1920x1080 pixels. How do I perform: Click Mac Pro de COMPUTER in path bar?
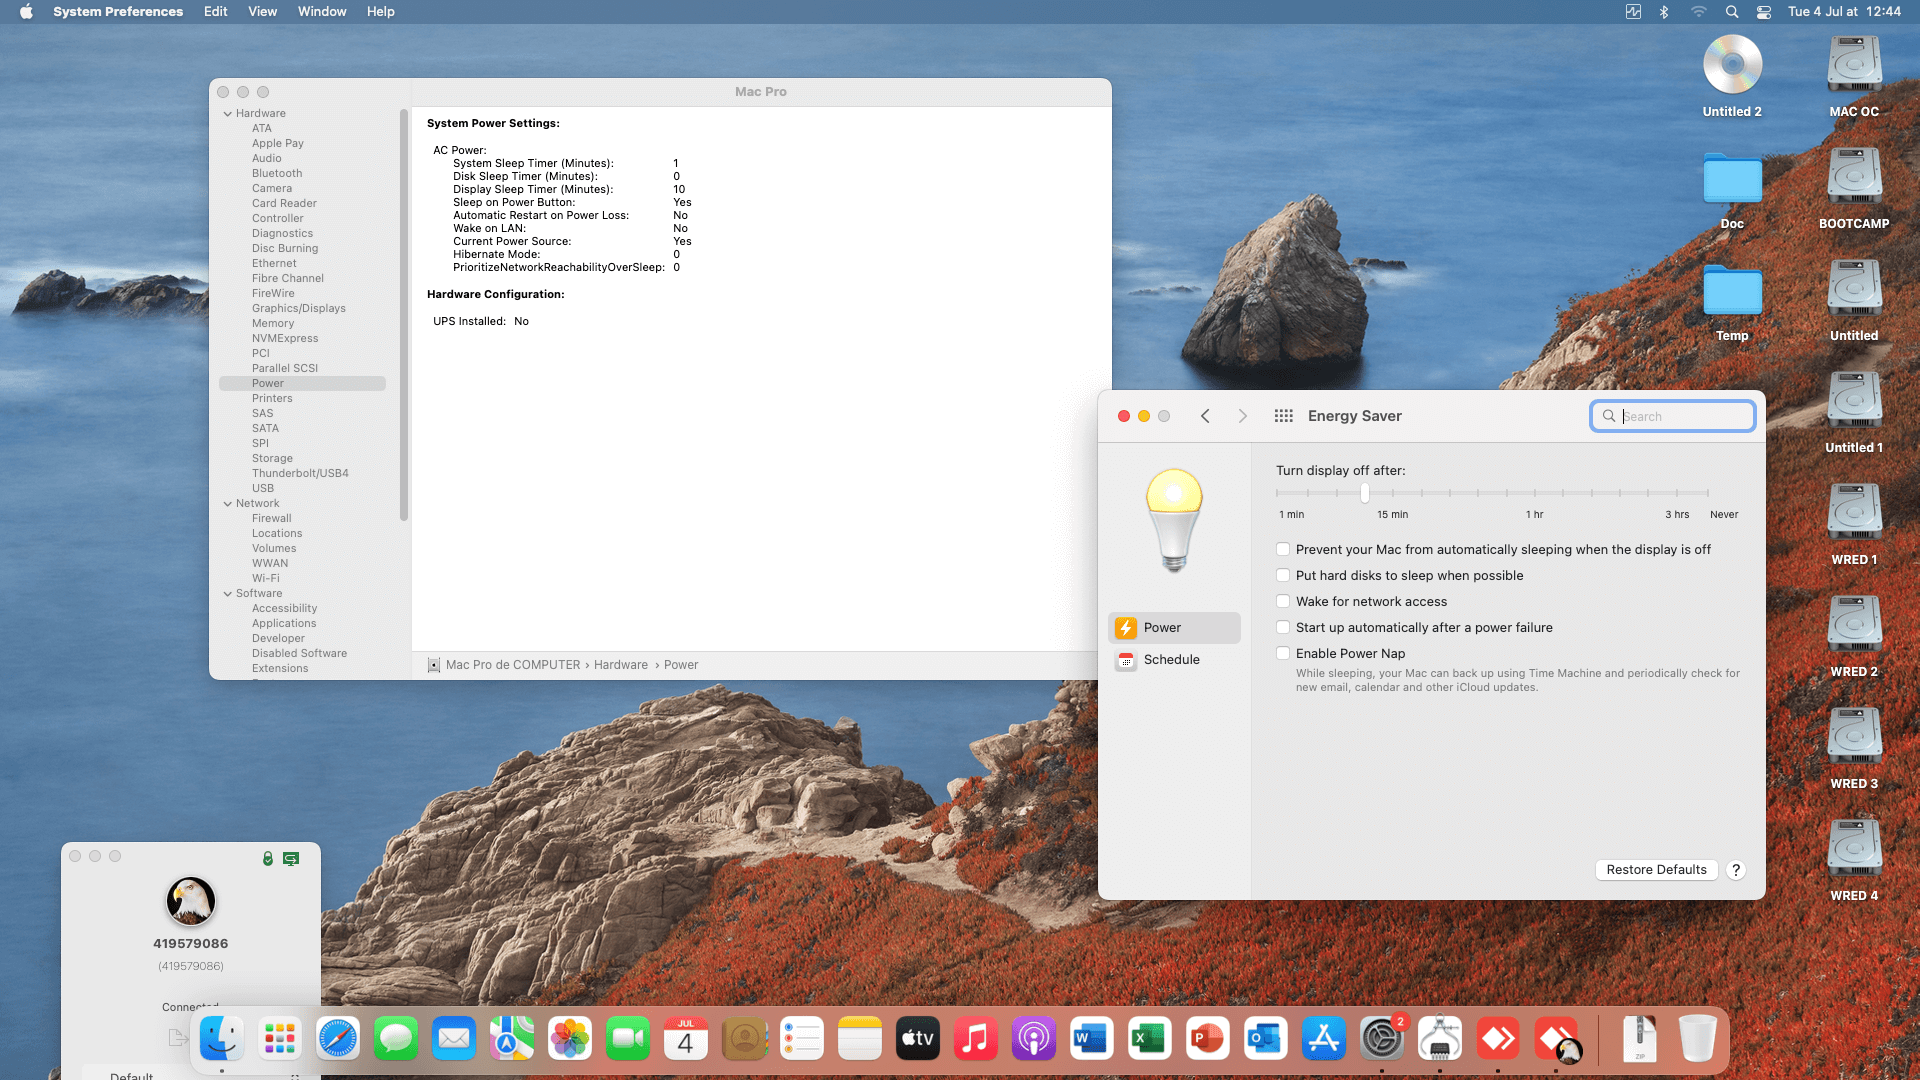point(513,665)
